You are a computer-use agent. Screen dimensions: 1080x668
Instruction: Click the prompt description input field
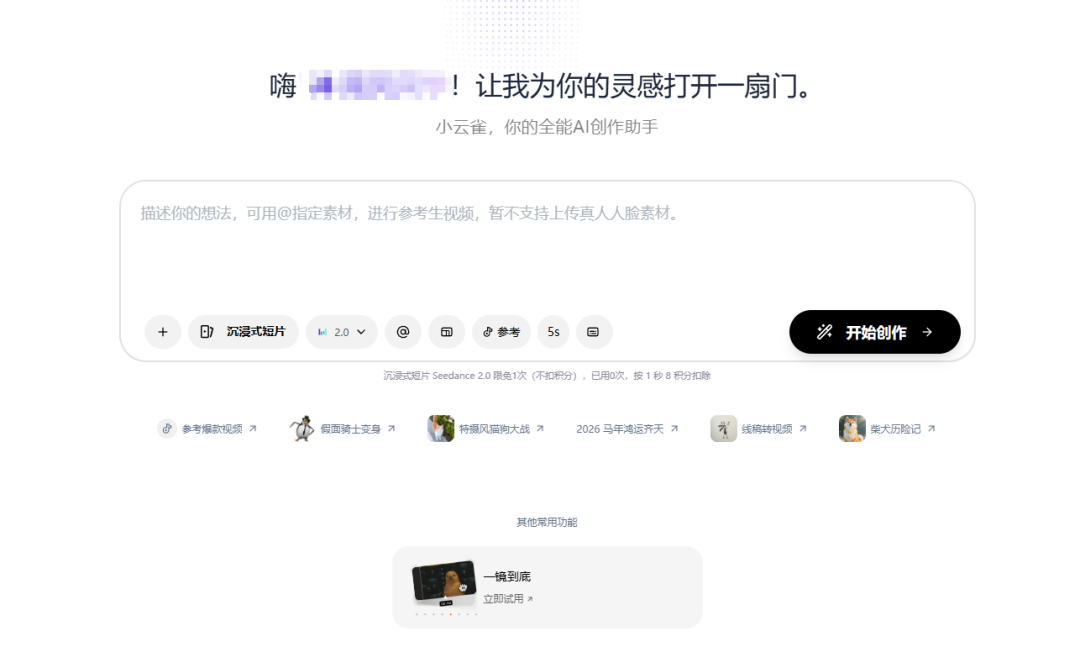coord(540,240)
